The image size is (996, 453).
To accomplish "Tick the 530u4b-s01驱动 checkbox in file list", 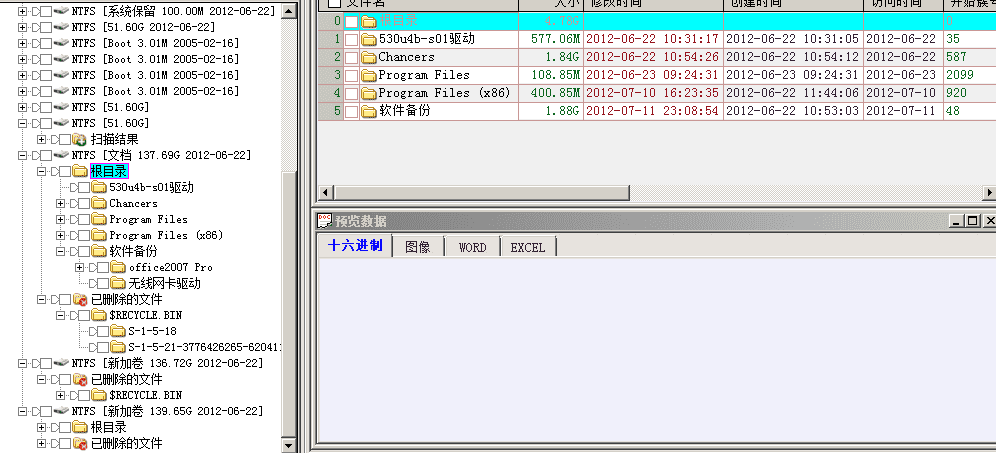I will (x=351, y=39).
